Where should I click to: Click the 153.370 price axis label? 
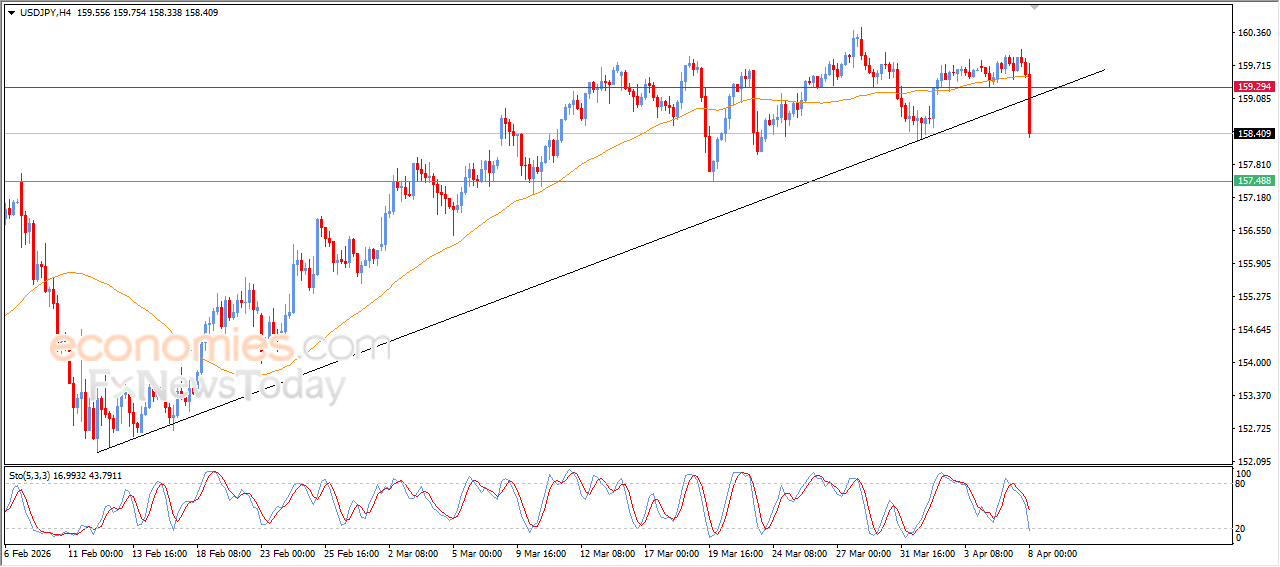[x=1253, y=396]
